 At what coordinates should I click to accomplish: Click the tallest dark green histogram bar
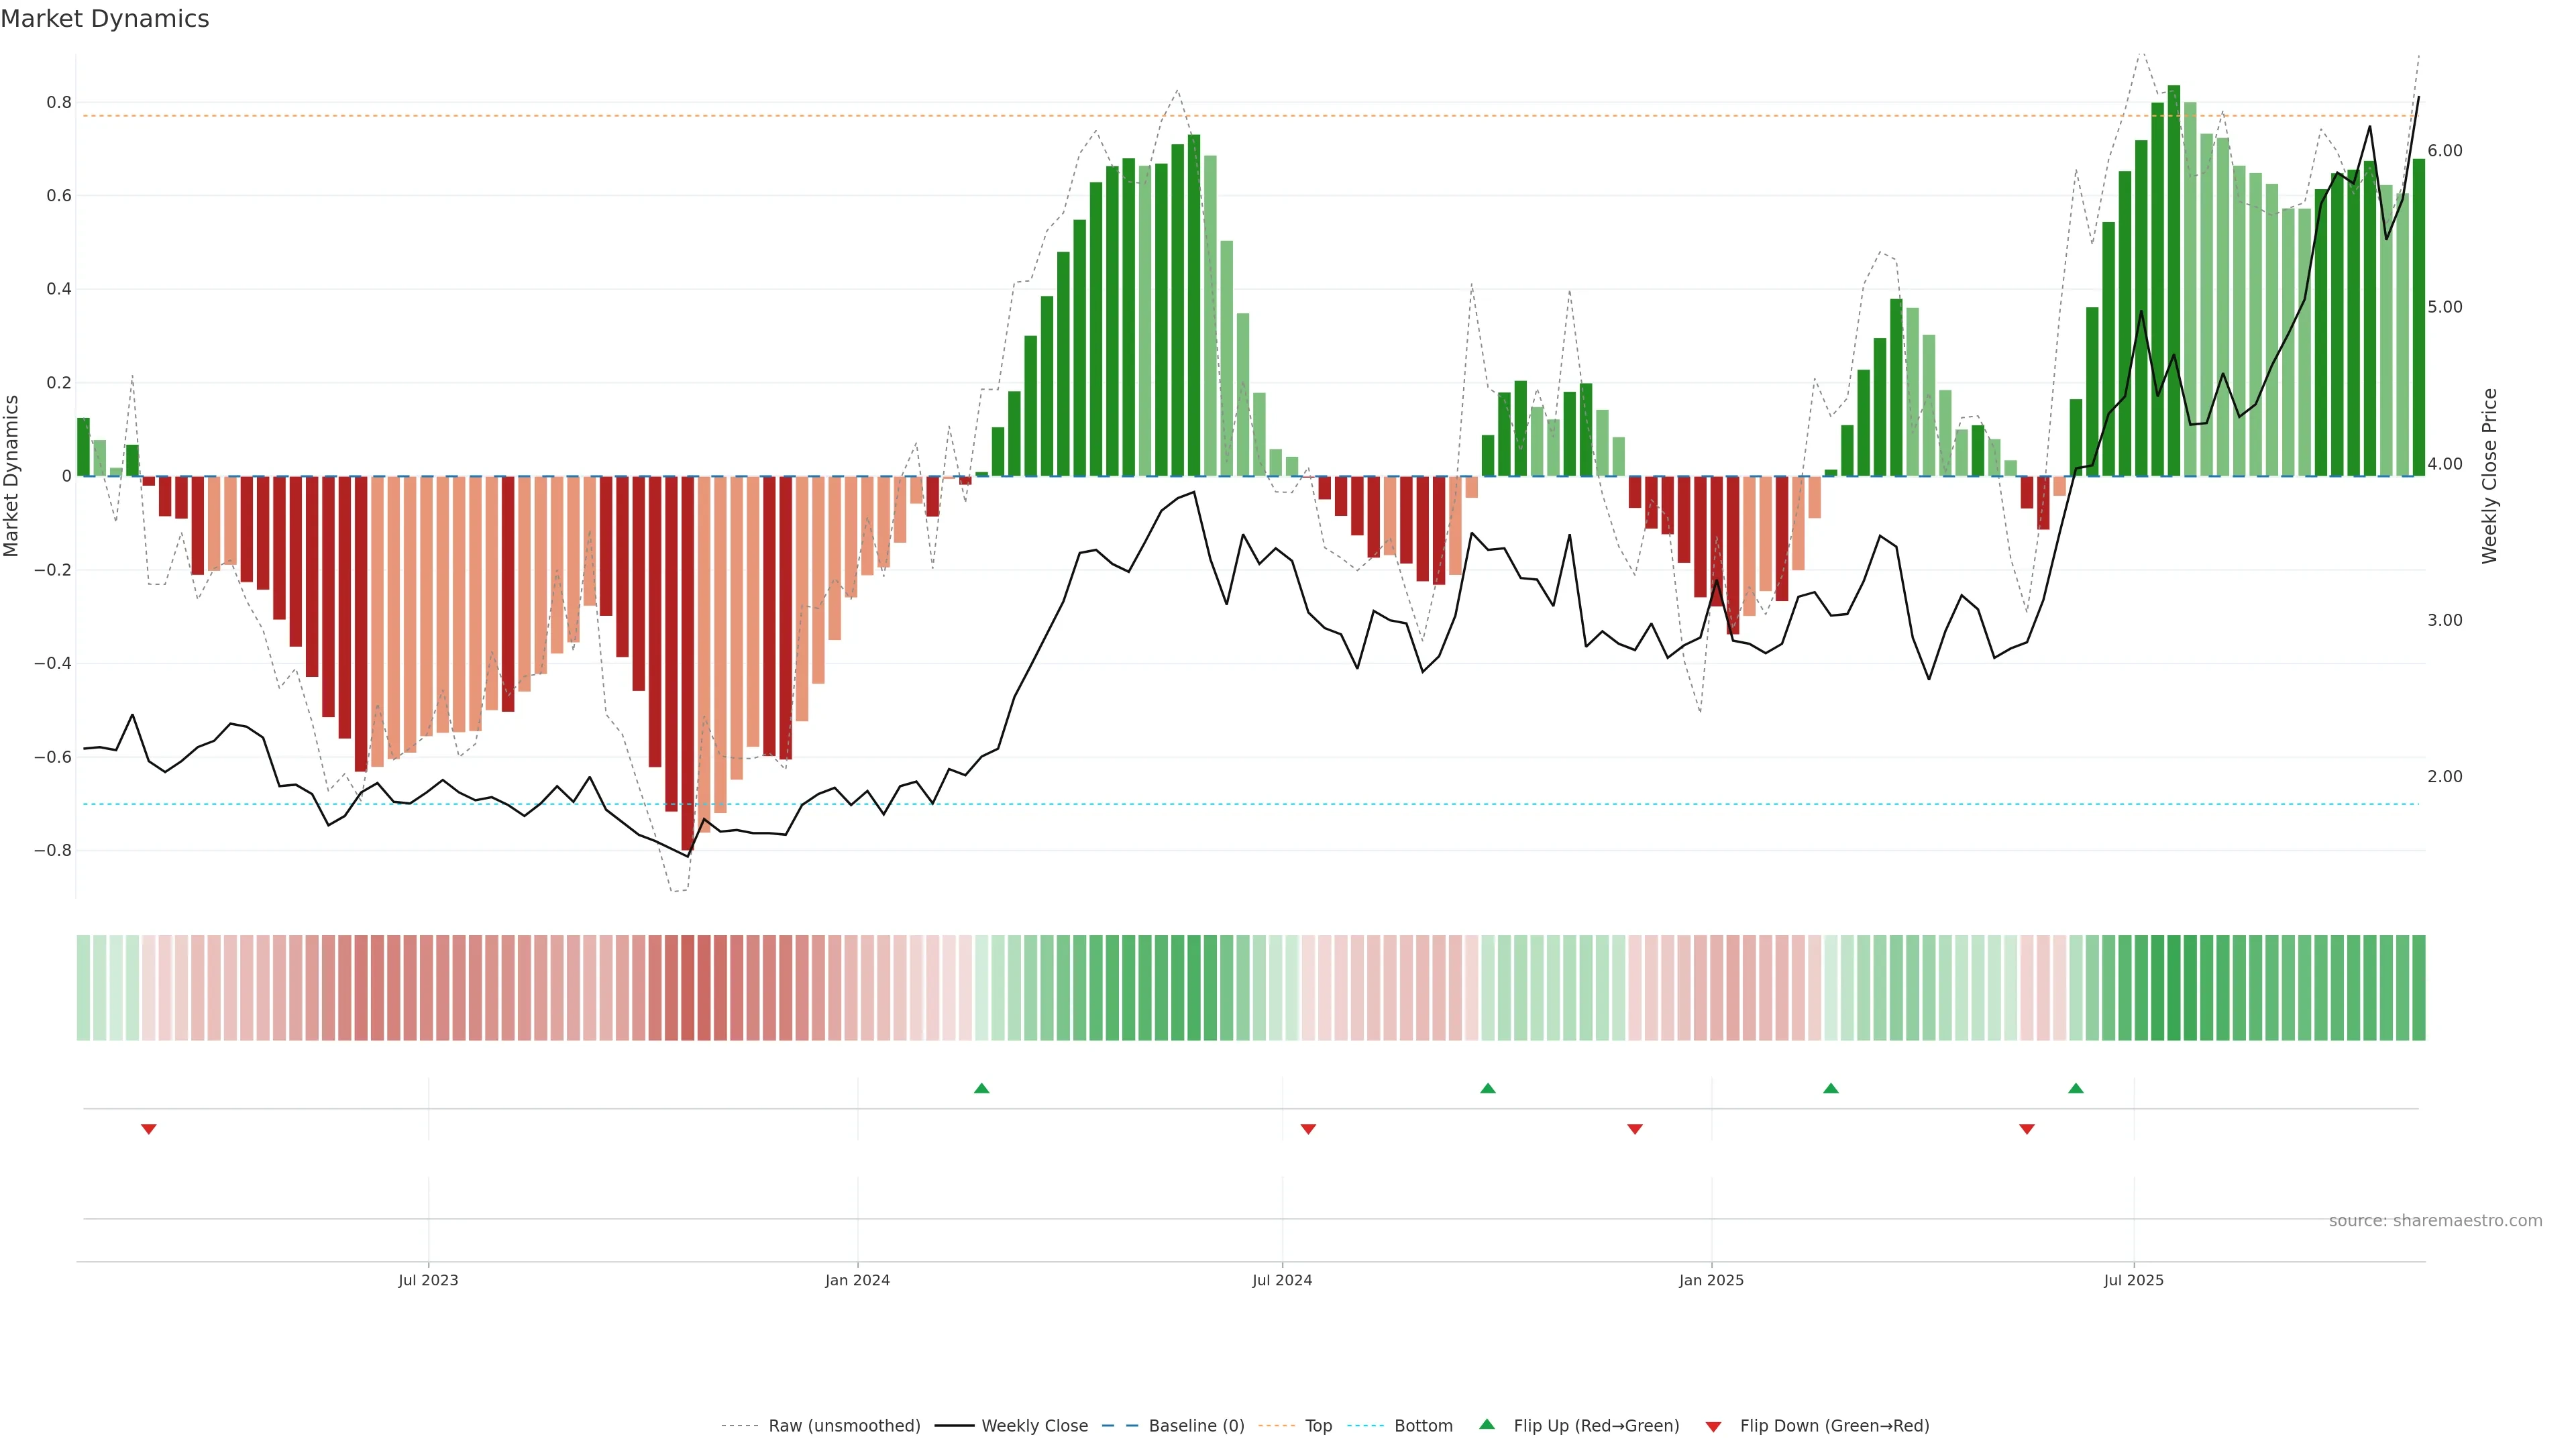tap(2174, 280)
